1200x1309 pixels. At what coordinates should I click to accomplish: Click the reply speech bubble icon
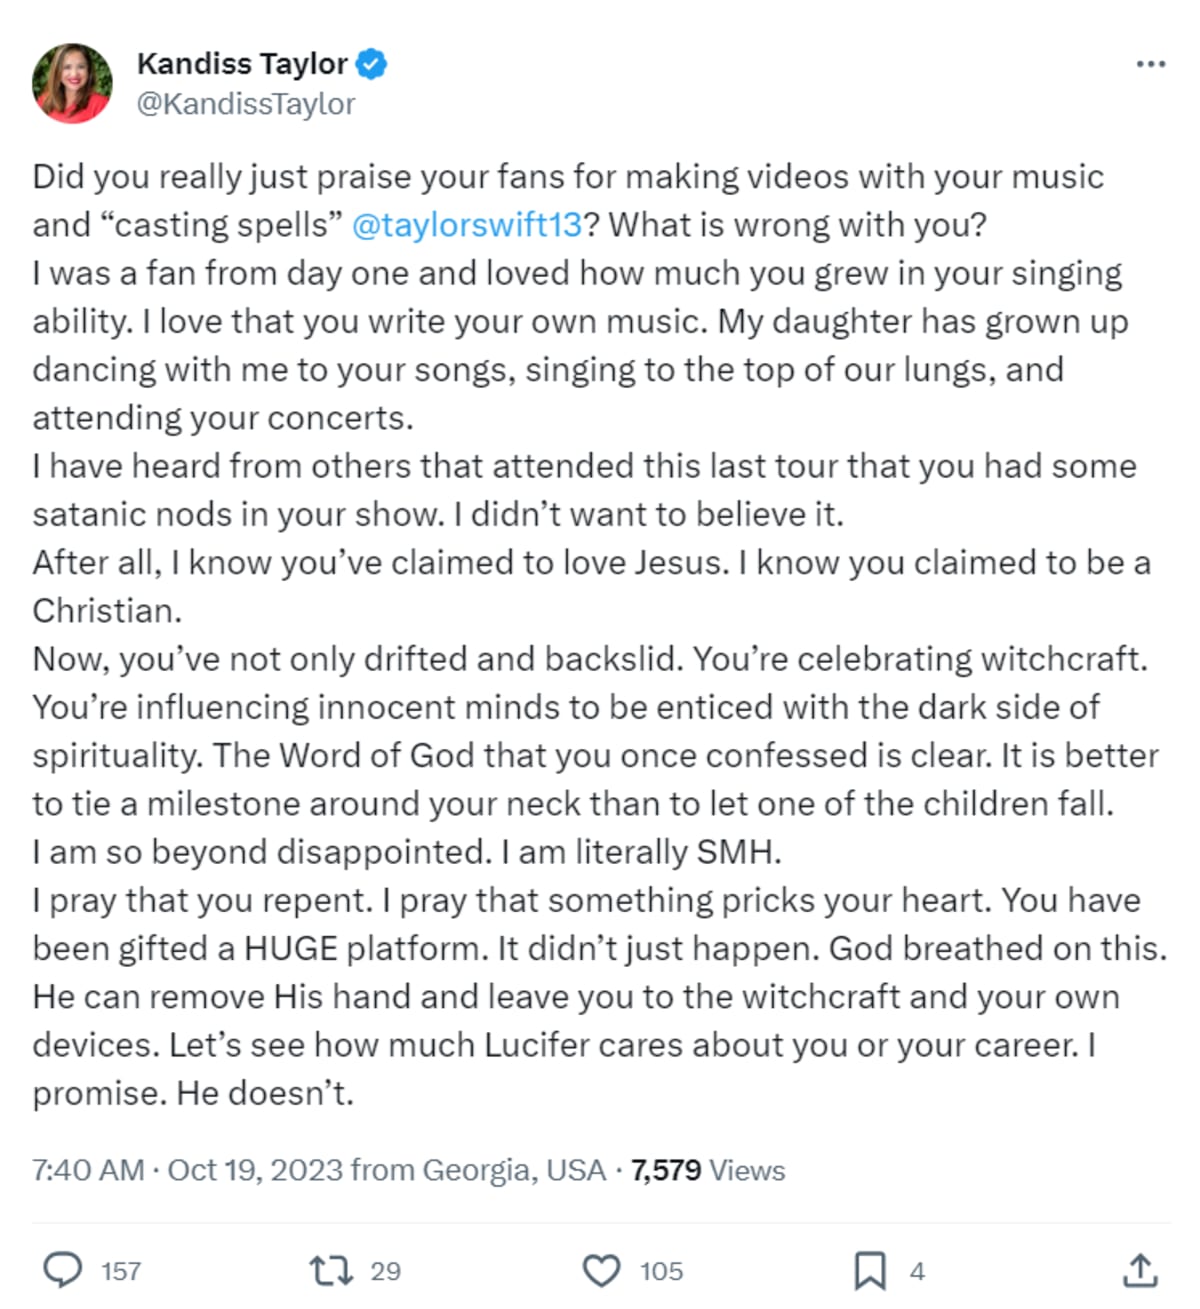click(x=63, y=1270)
